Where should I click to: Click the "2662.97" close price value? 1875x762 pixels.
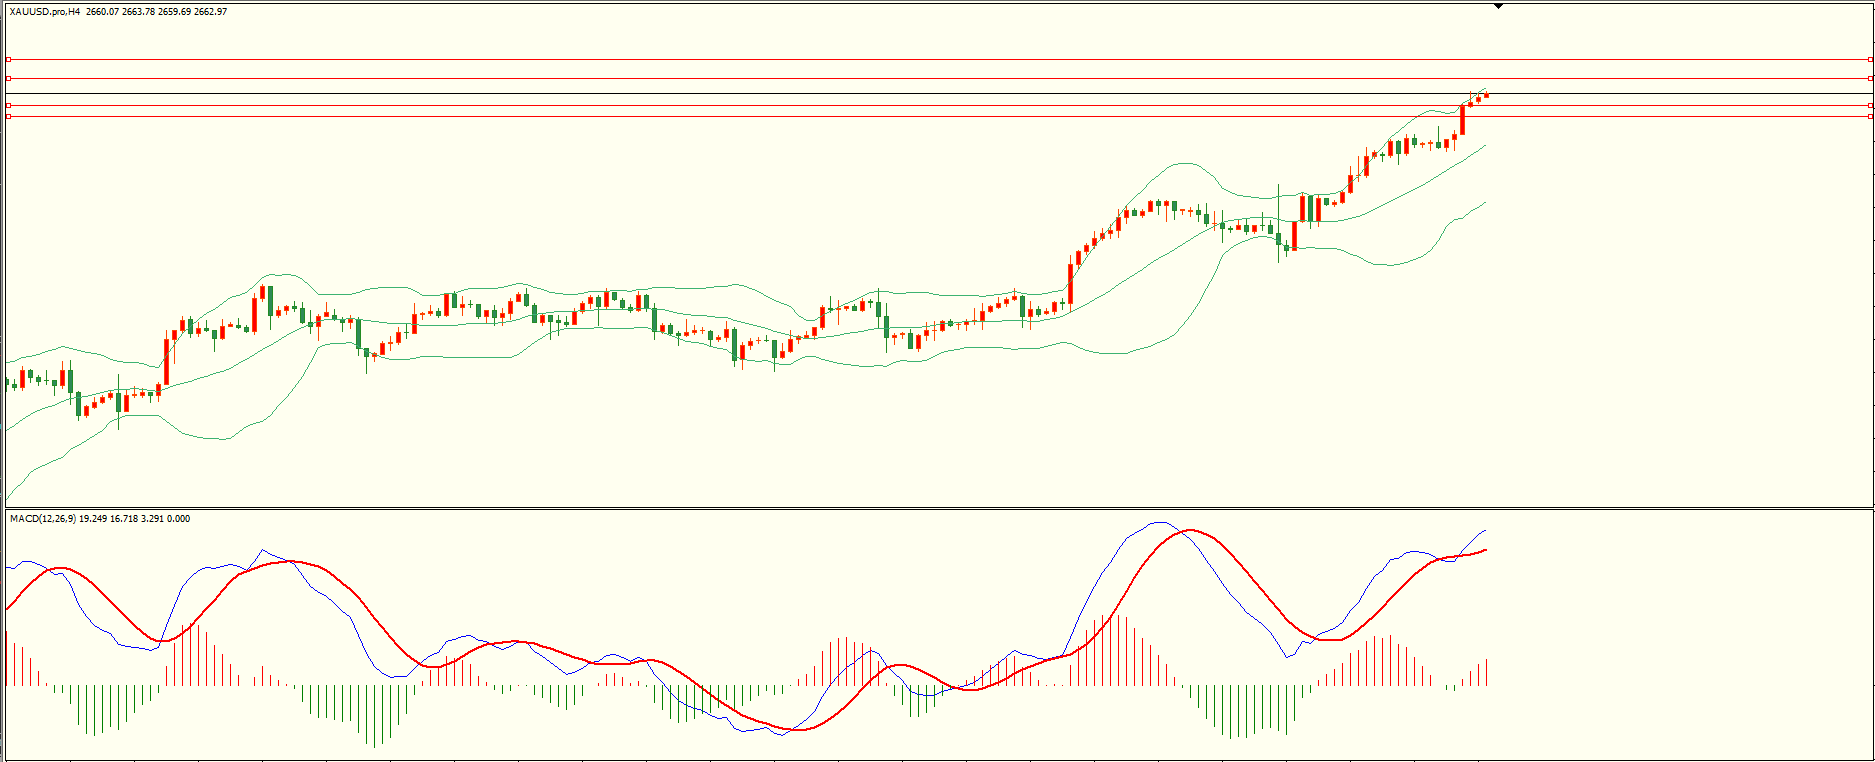pos(210,12)
